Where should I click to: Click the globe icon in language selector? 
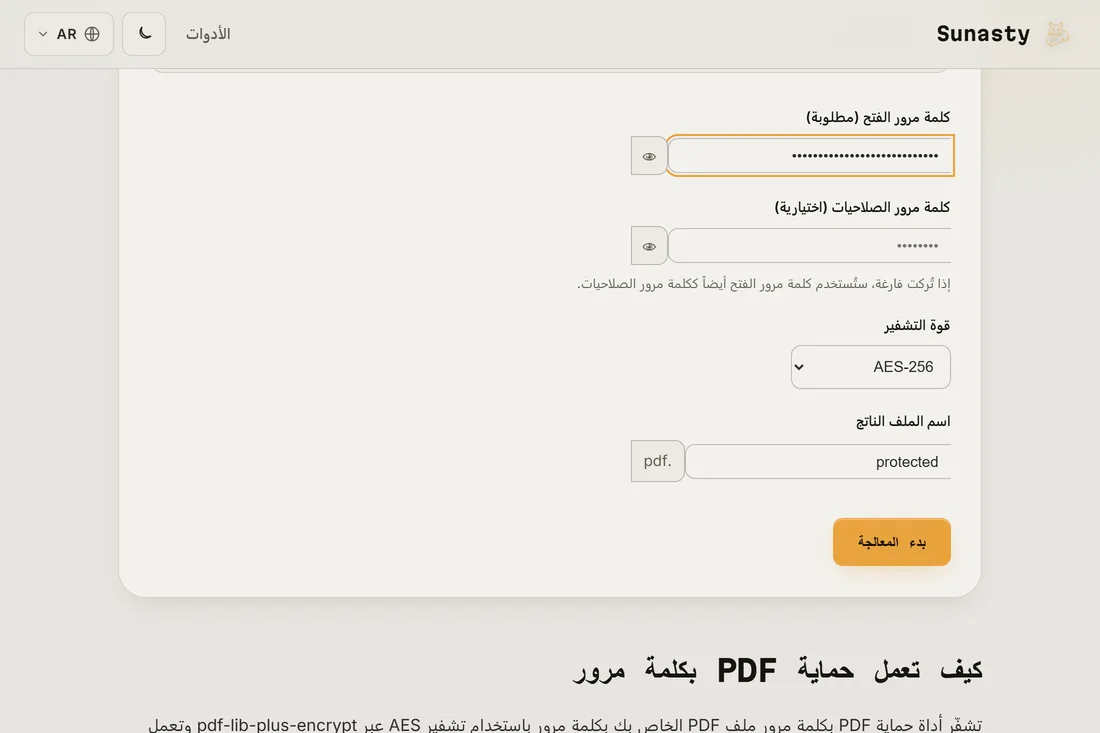(x=92, y=34)
